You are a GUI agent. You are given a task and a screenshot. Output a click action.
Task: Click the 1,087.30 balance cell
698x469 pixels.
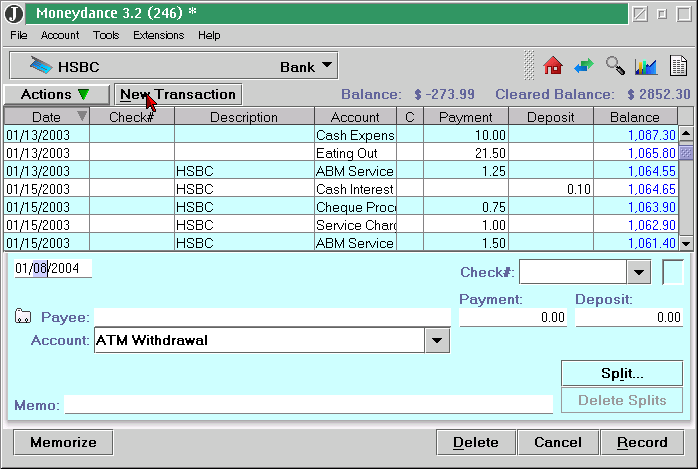pos(636,135)
